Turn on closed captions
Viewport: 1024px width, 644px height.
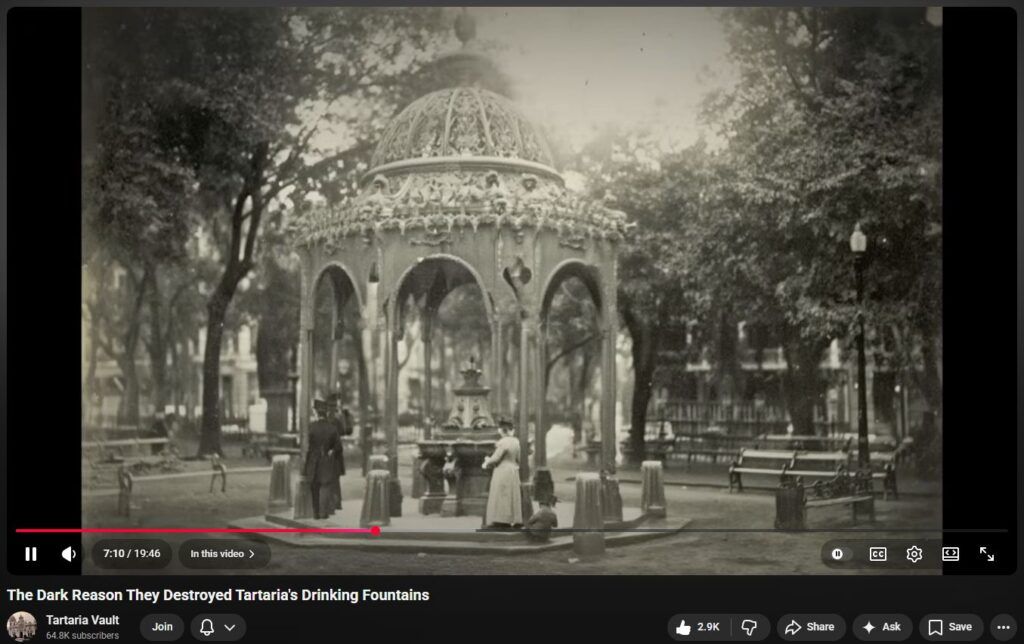[x=877, y=554]
